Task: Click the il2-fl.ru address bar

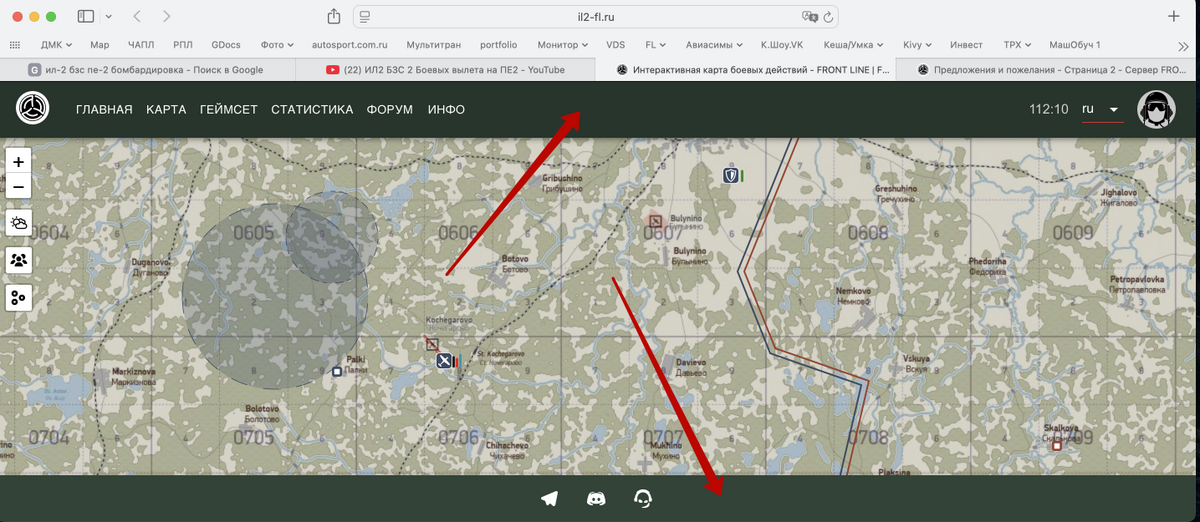Action: tap(600, 16)
